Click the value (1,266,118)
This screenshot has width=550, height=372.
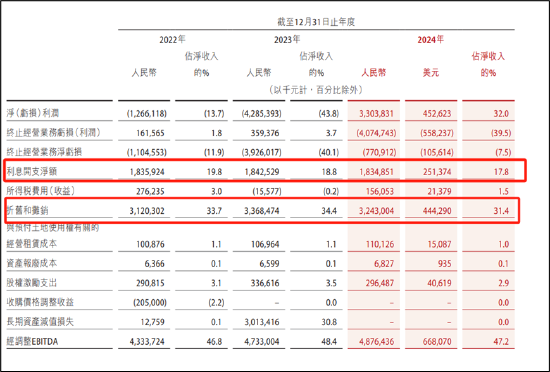147,113
